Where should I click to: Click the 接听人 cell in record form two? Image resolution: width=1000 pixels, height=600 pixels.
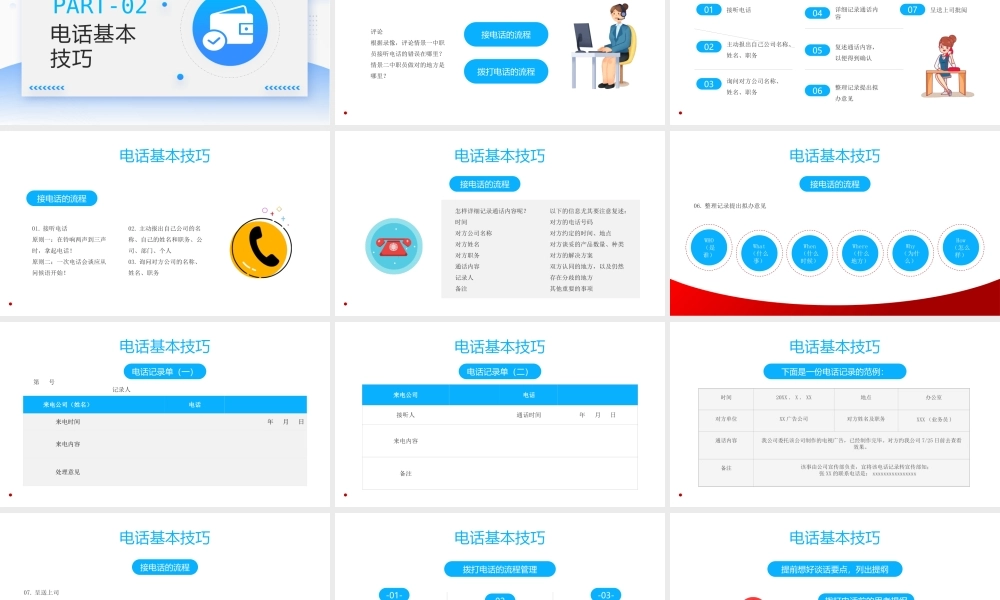pyautogui.click(x=405, y=414)
